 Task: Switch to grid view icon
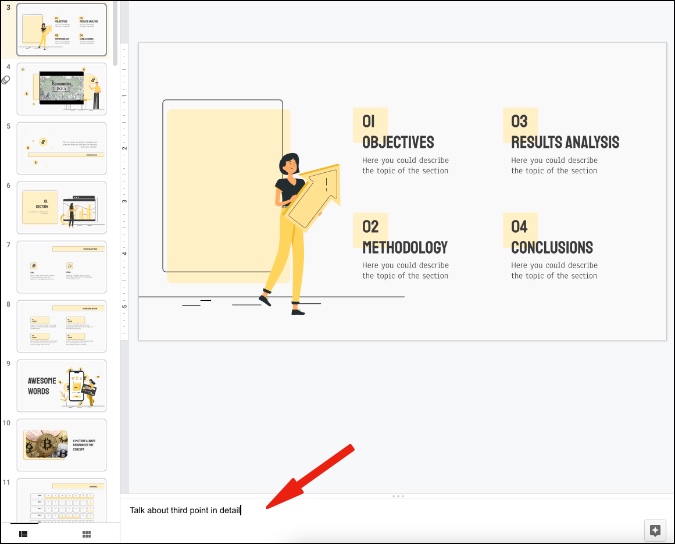[87, 534]
